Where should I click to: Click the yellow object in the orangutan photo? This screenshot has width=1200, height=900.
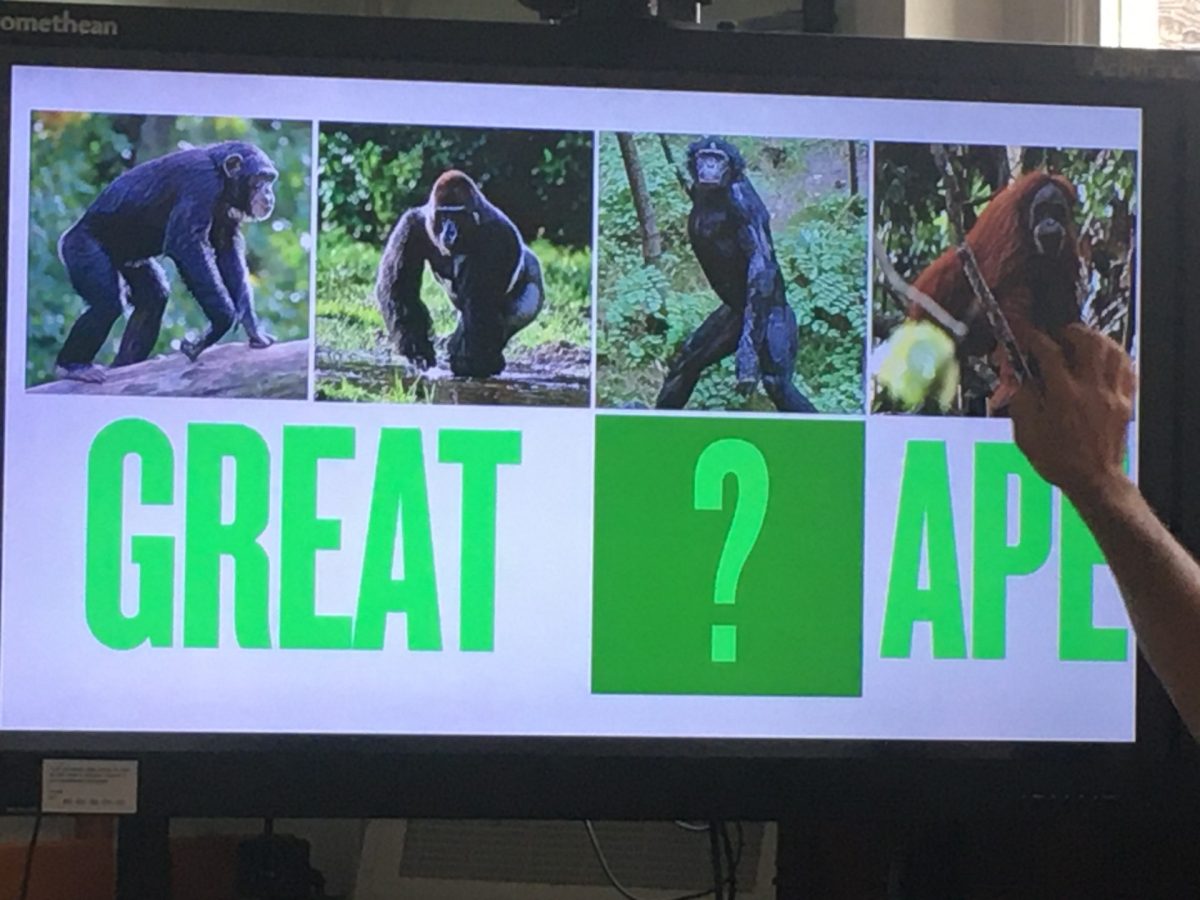[918, 366]
